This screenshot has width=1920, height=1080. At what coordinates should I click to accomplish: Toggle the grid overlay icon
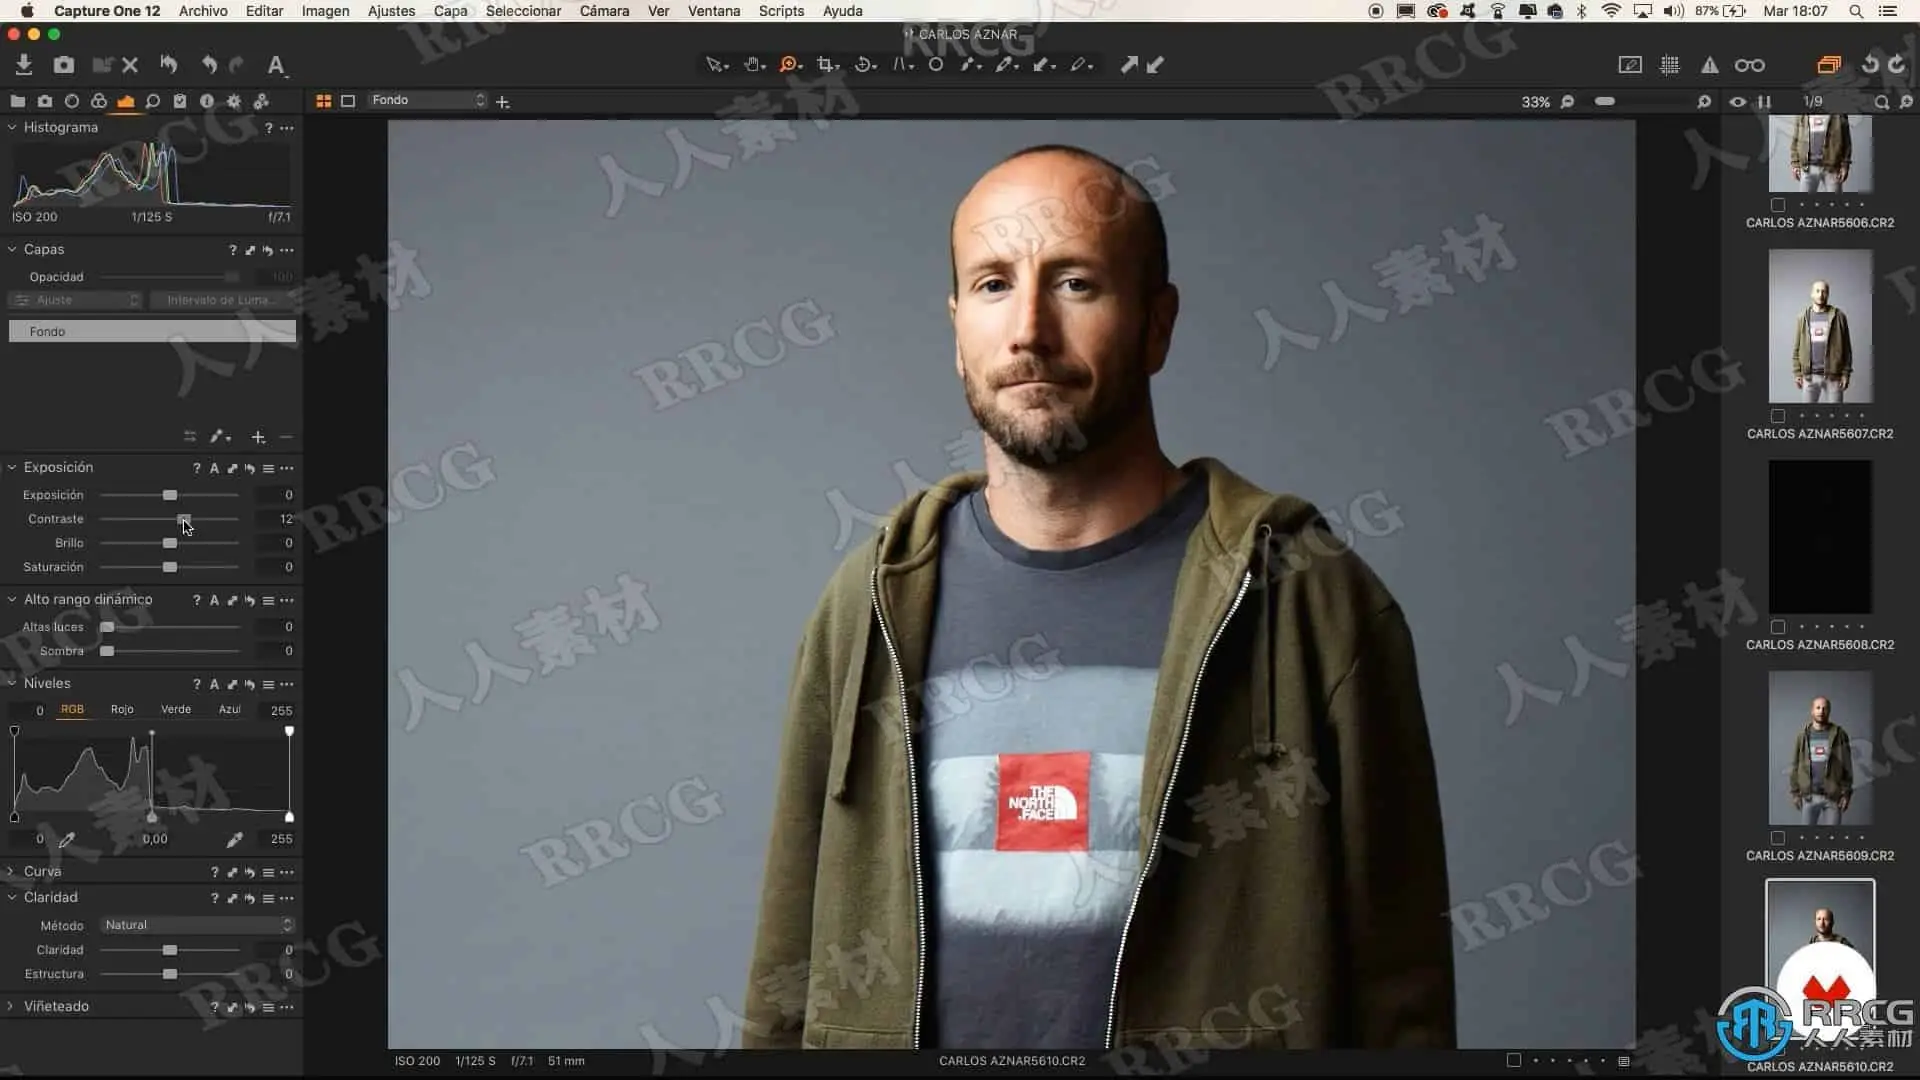click(1669, 65)
